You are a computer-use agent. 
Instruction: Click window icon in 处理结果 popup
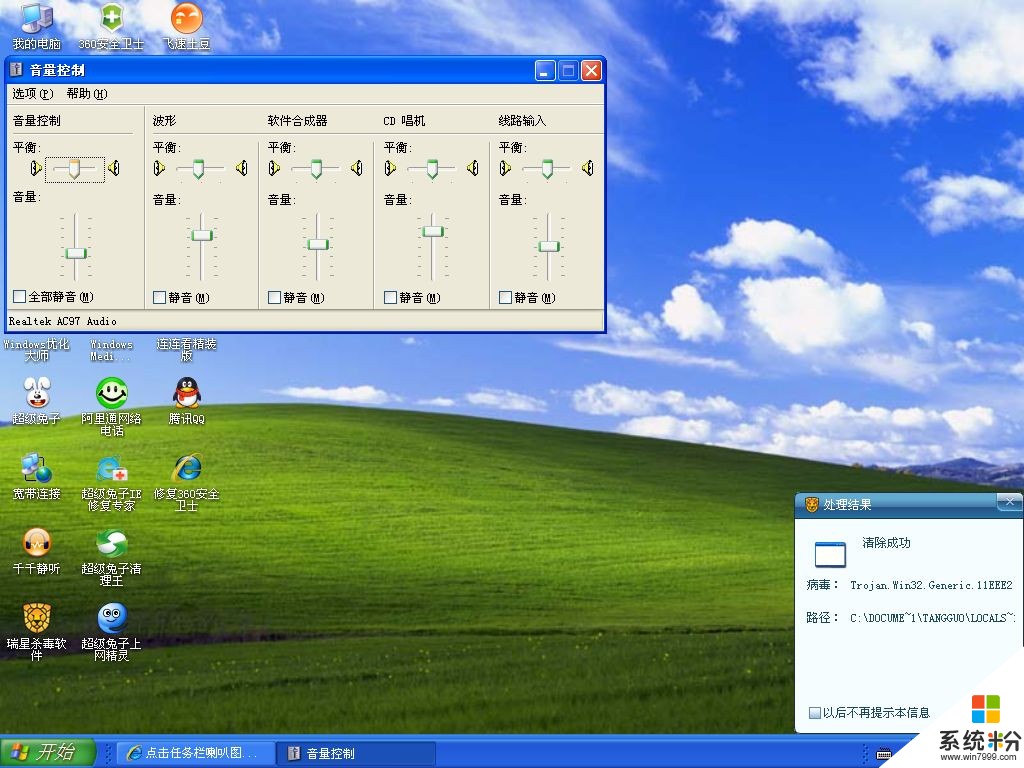[x=830, y=554]
